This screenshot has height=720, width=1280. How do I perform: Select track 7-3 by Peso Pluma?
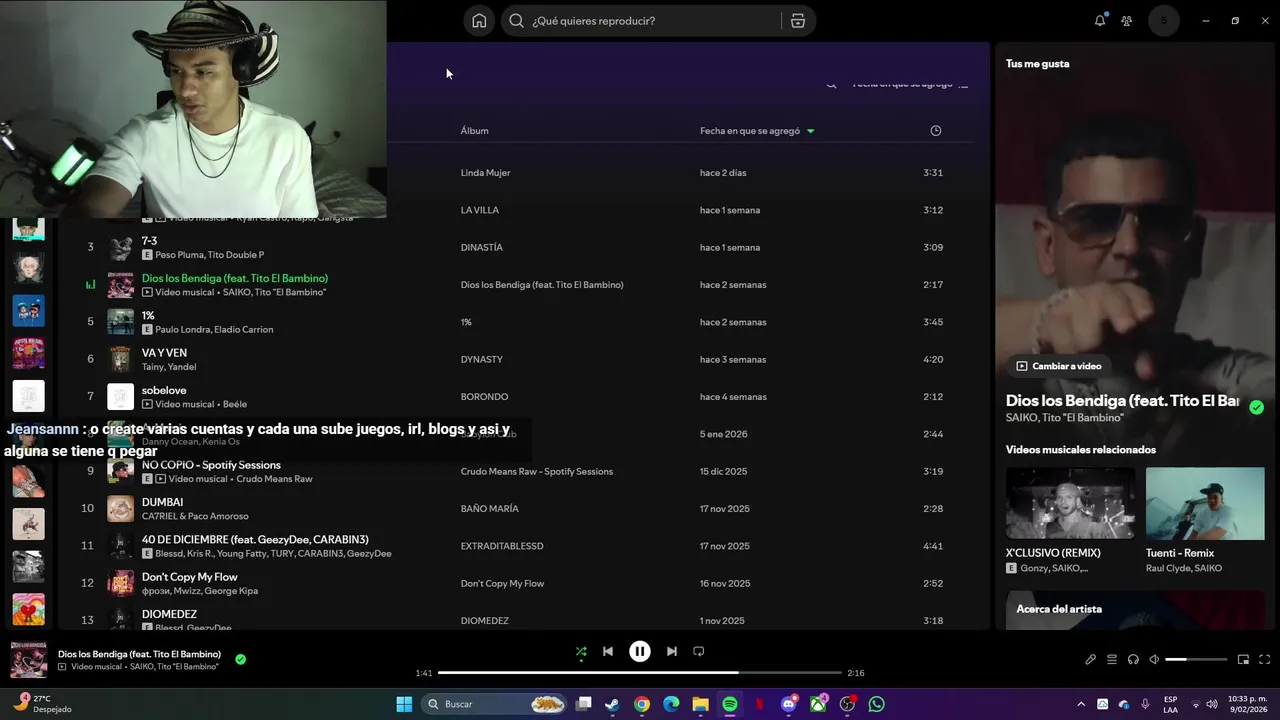tap(149, 241)
